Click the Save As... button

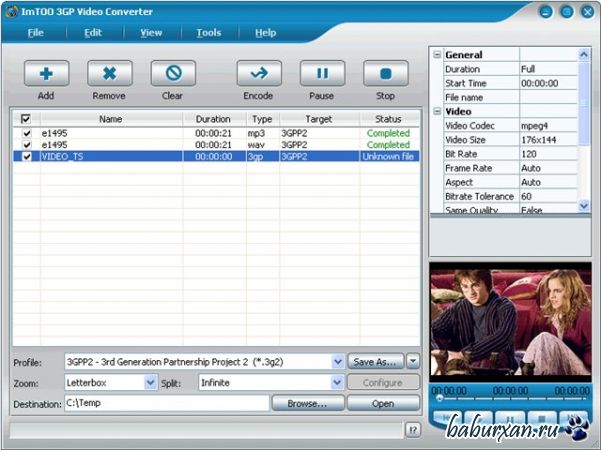(x=374, y=361)
